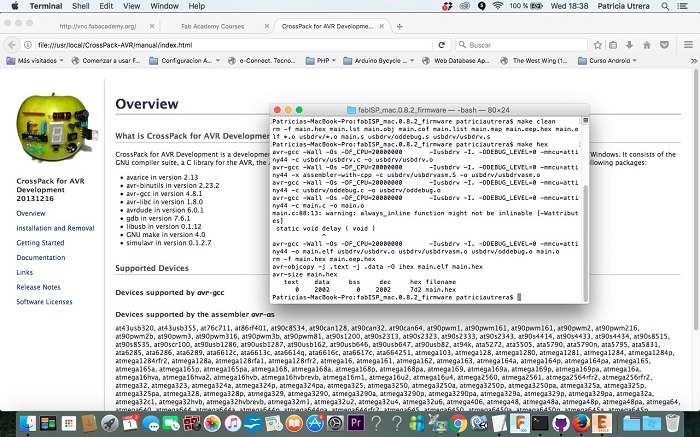Open FaceTime from the Dock
The image size is (700, 437).
pyautogui.click(x=171, y=422)
